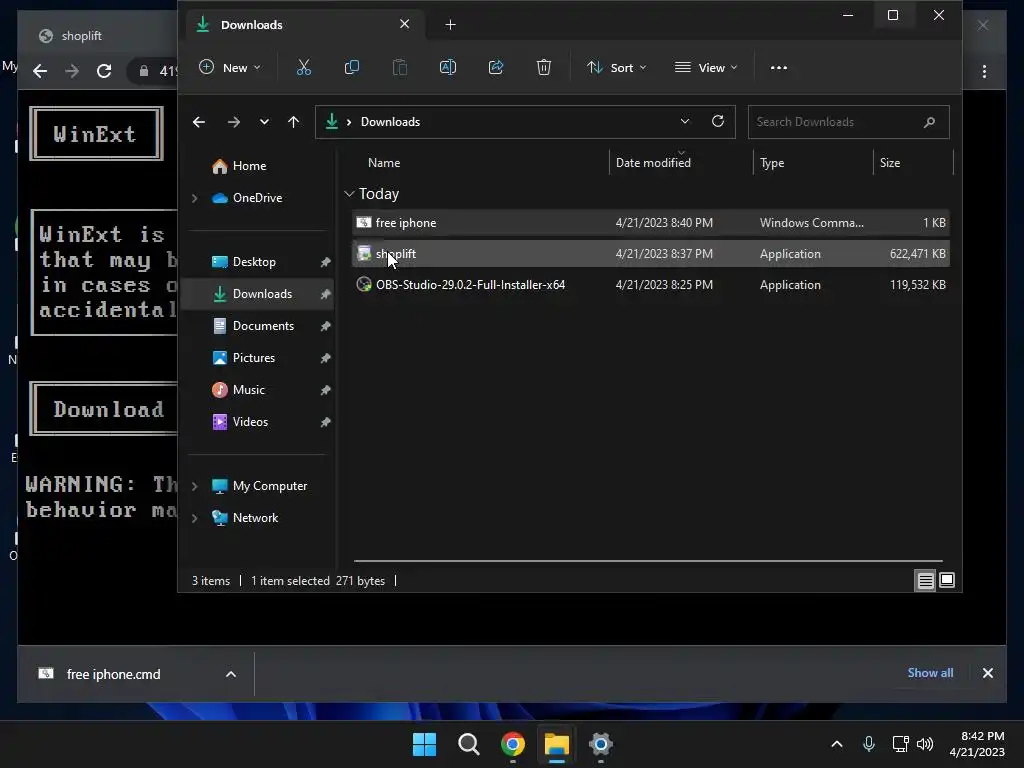Open the View dropdown
The width and height of the screenshot is (1024, 768).
point(706,67)
